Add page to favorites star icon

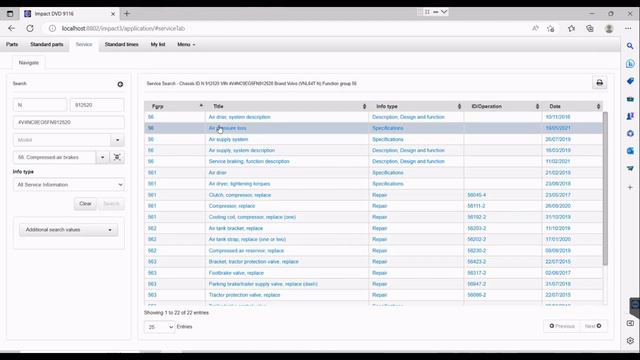pos(551,28)
